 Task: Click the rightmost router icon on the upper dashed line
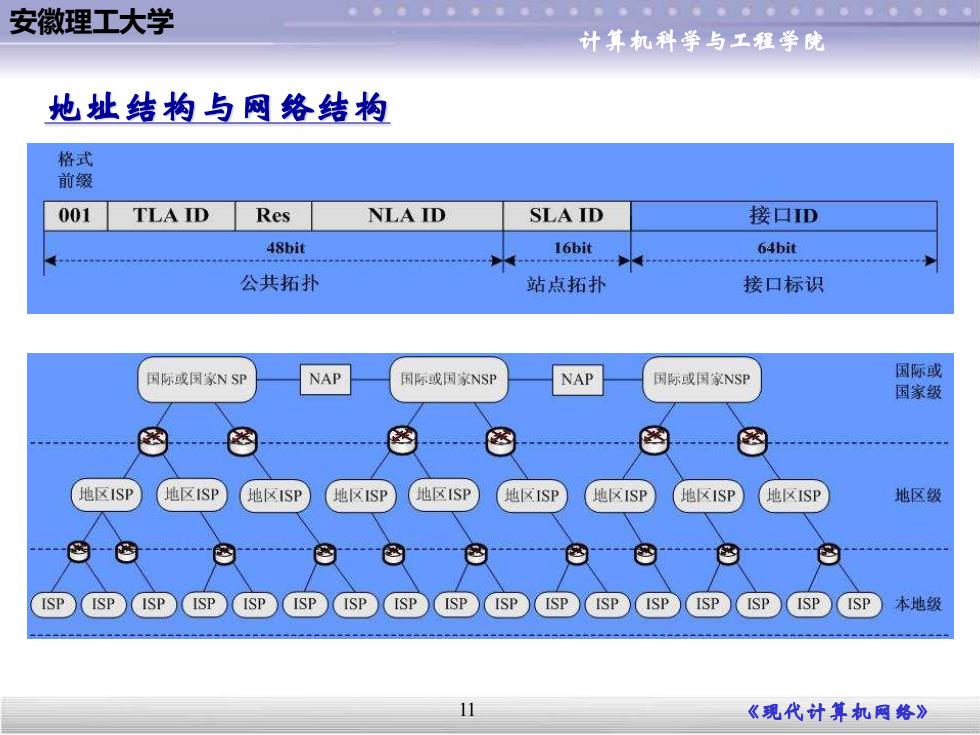point(752,441)
